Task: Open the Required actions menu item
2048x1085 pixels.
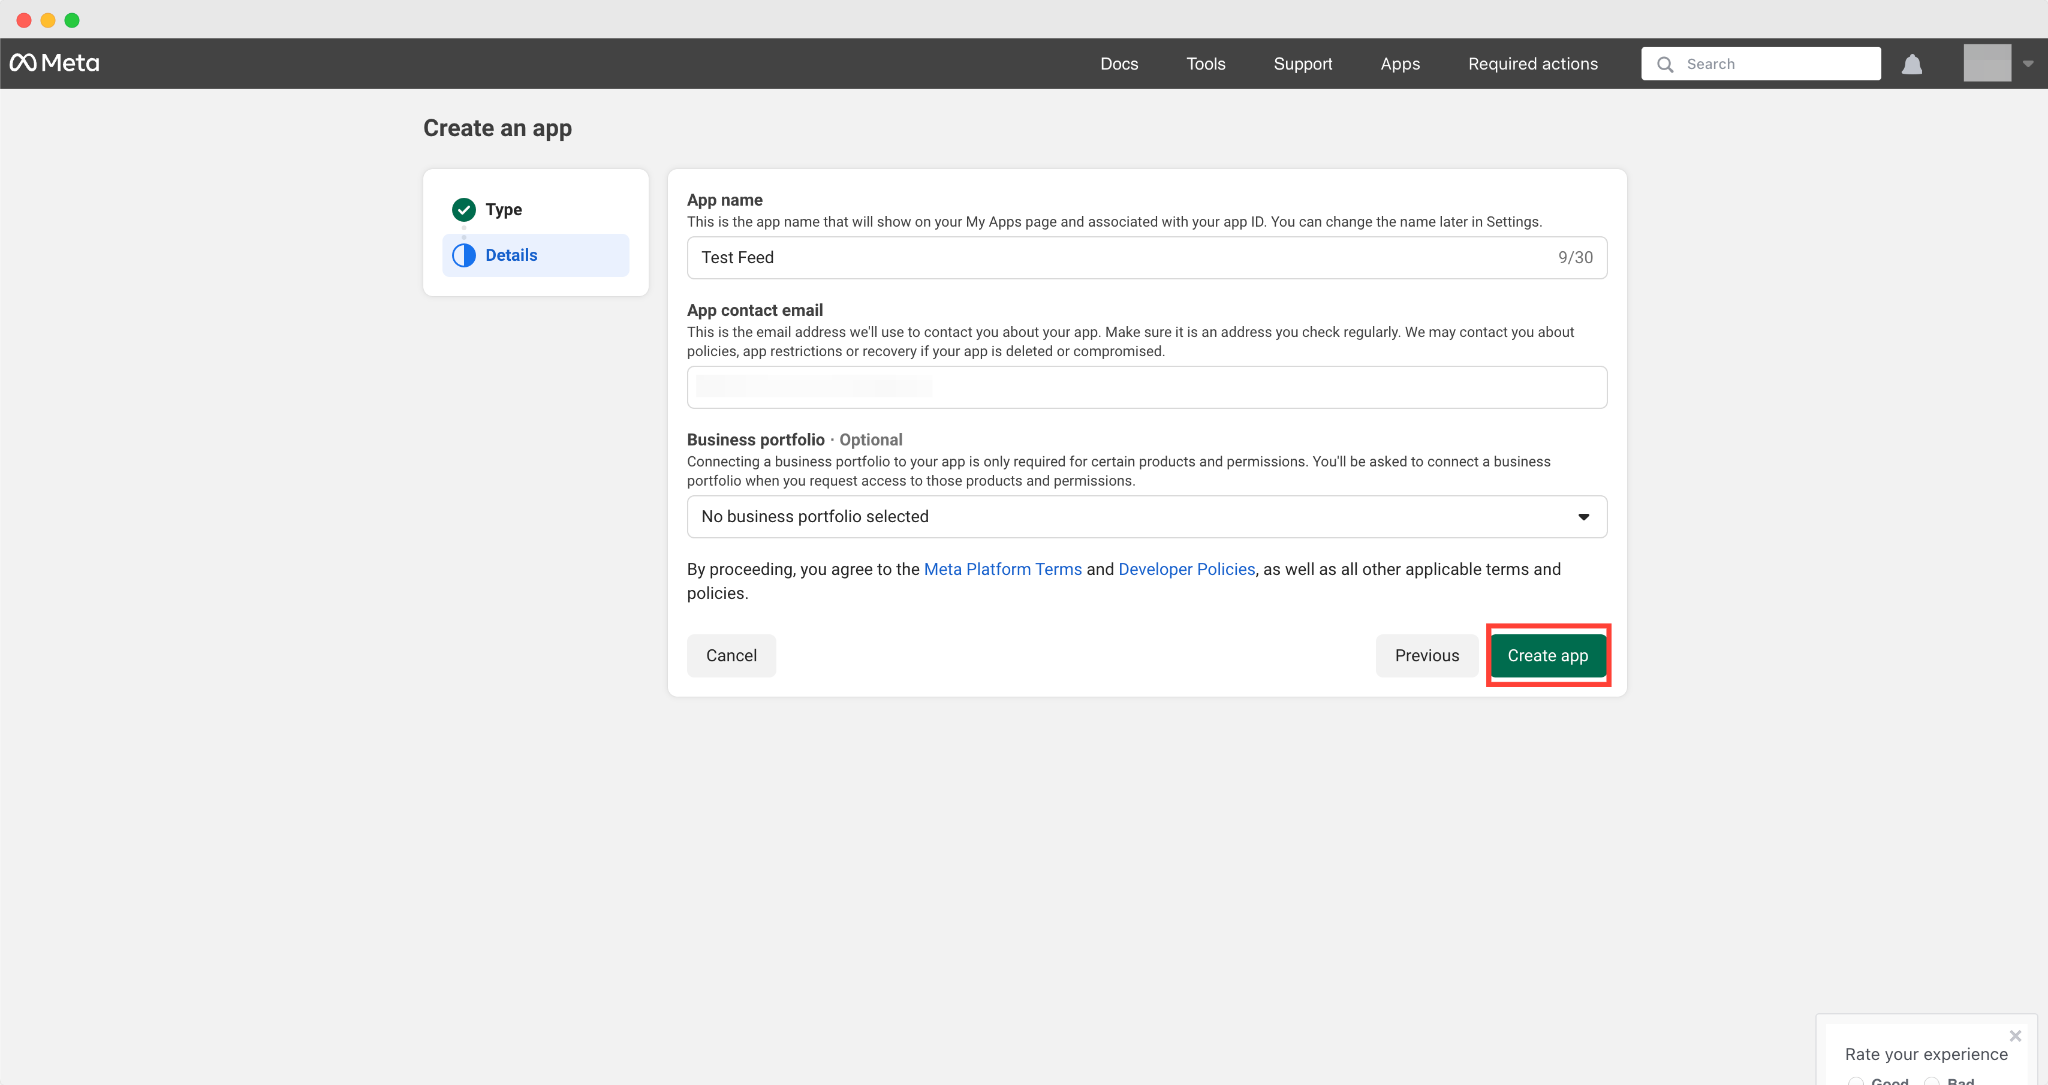Action: pyautogui.click(x=1532, y=64)
